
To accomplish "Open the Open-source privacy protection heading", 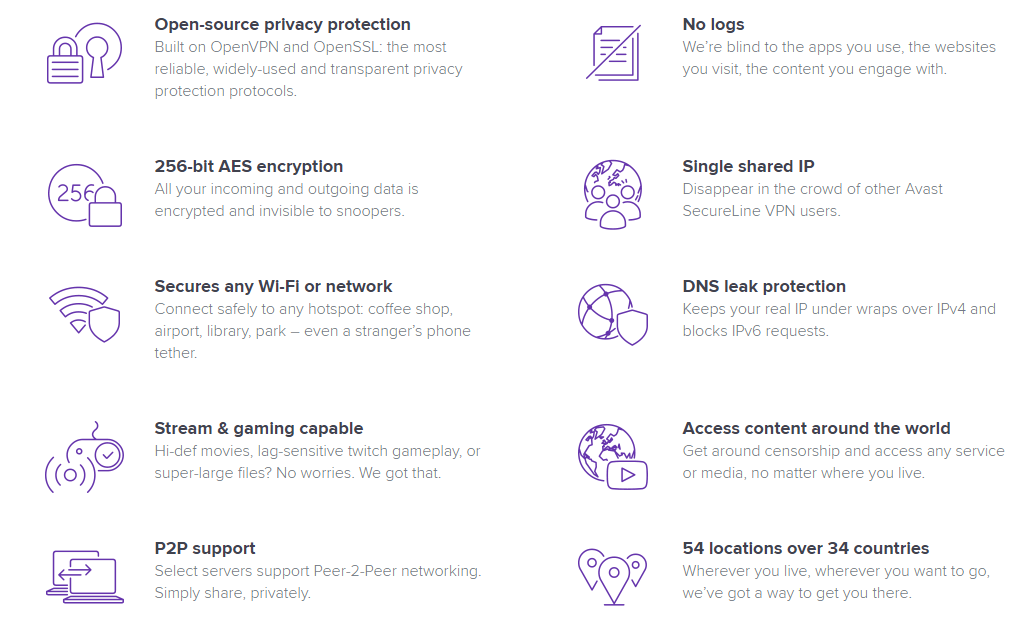I will [283, 25].
